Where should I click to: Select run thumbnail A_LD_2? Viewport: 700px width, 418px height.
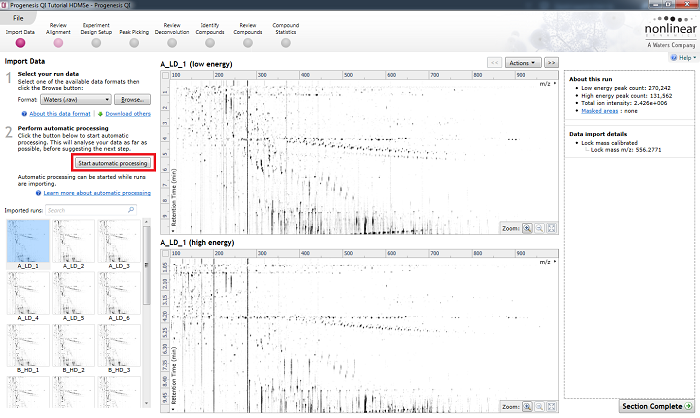point(74,244)
